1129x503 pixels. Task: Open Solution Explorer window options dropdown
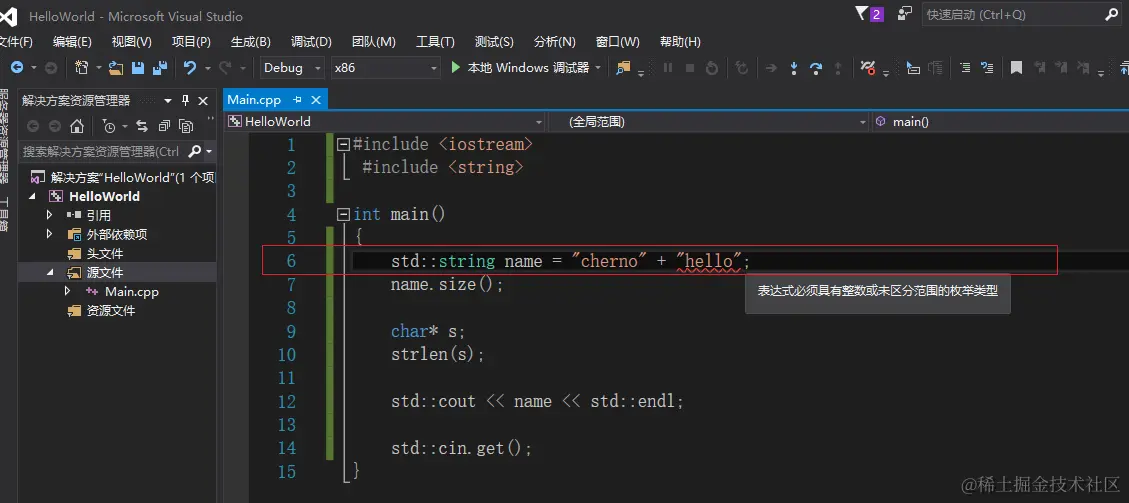168,101
